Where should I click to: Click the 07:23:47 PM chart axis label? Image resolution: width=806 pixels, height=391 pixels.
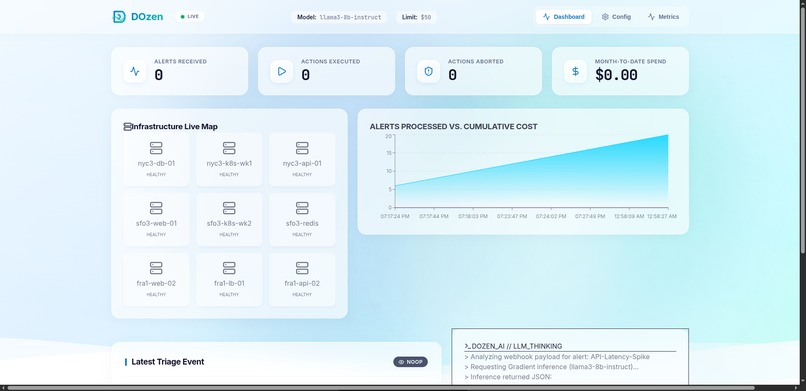click(x=512, y=216)
